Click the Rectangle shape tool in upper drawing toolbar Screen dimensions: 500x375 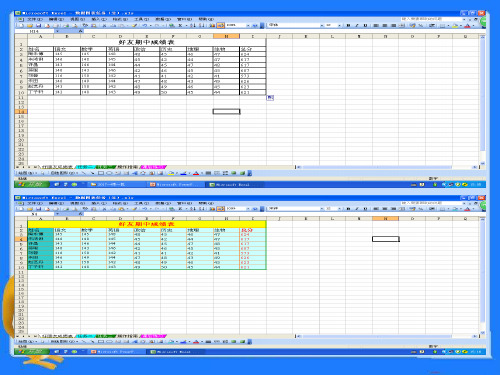point(101,173)
